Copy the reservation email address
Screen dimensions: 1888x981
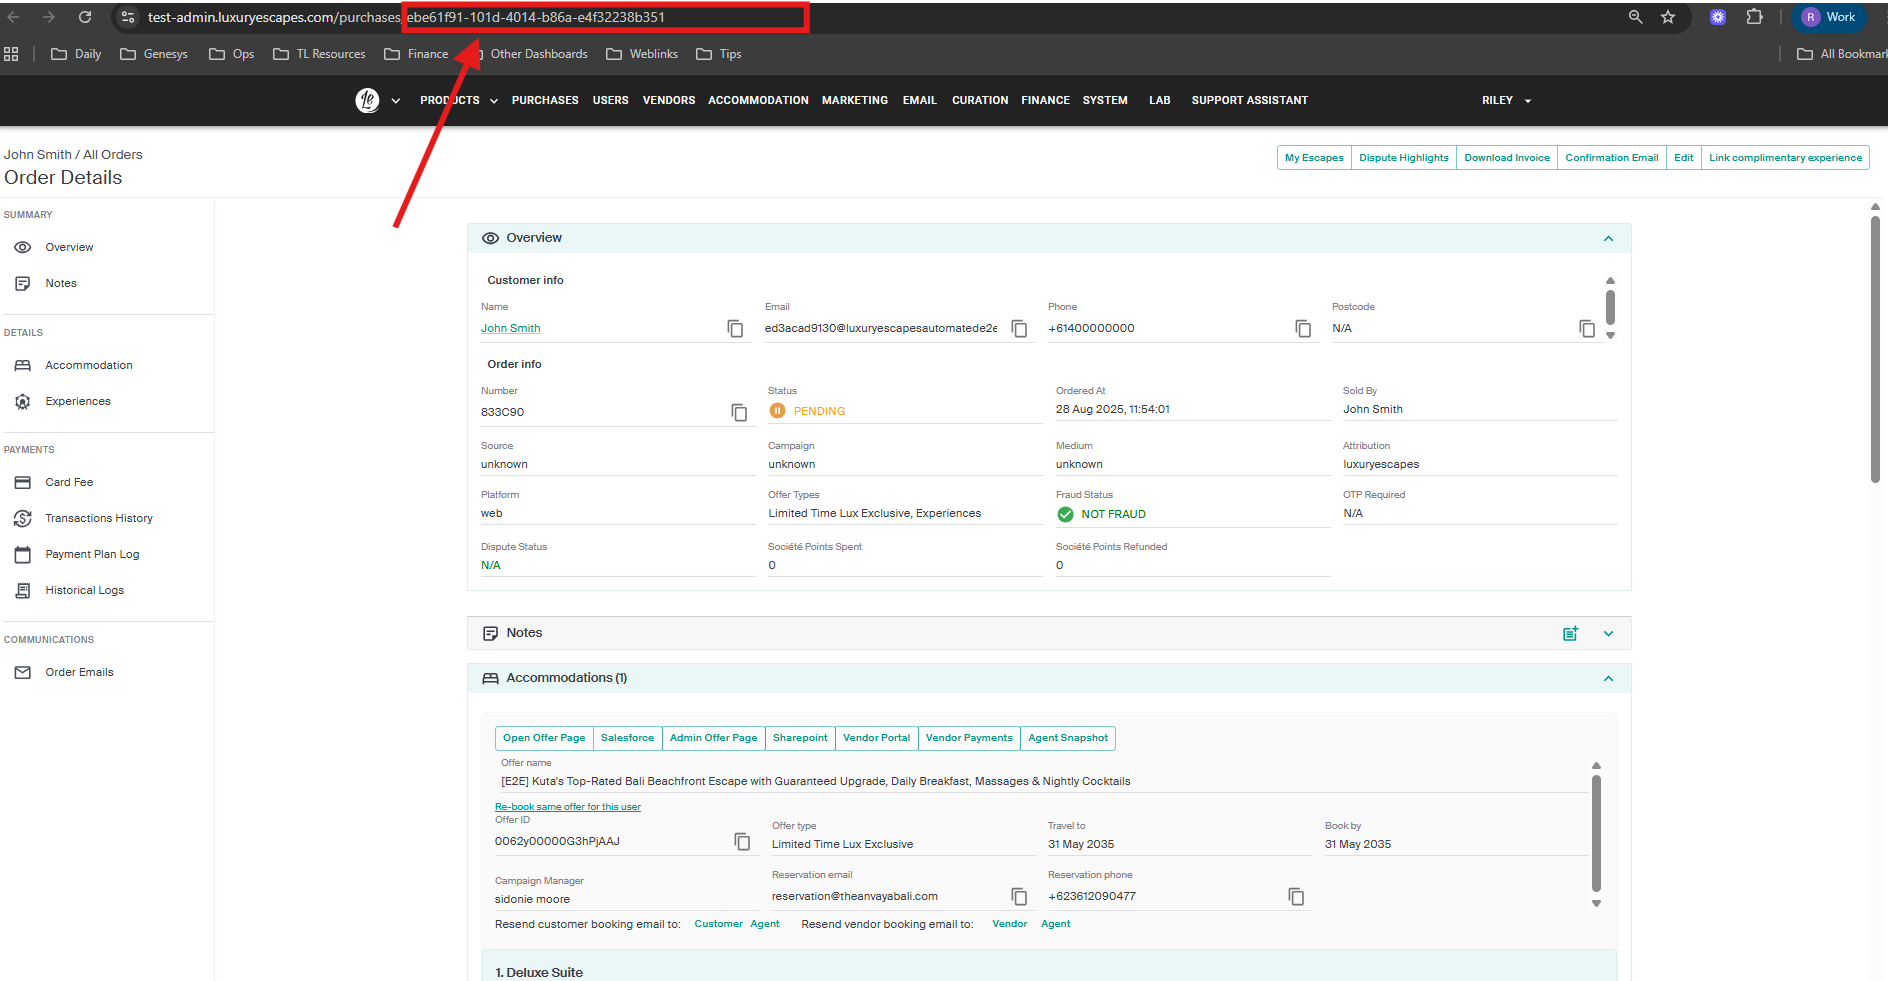(1019, 897)
